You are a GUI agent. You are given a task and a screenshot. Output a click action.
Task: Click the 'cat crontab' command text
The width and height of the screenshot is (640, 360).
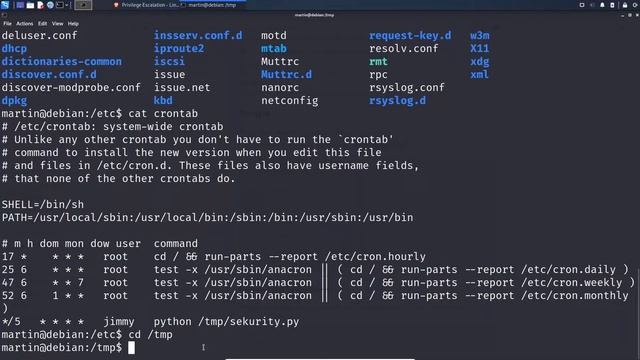click(163, 114)
